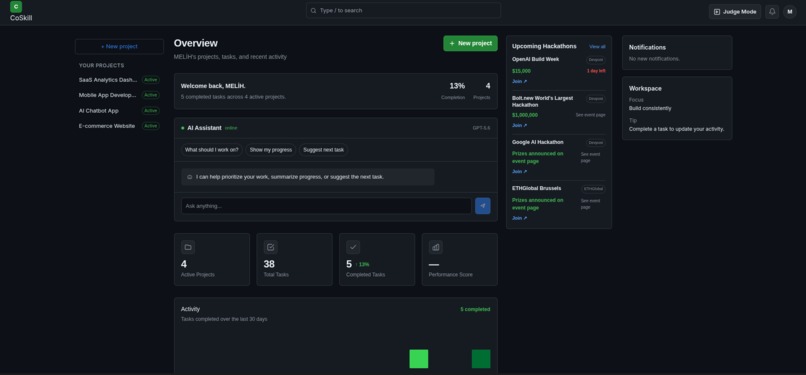Viewport: 806px width, 375px height.
Task: Click the sidebar + New project button
Action: pos(119,46)
